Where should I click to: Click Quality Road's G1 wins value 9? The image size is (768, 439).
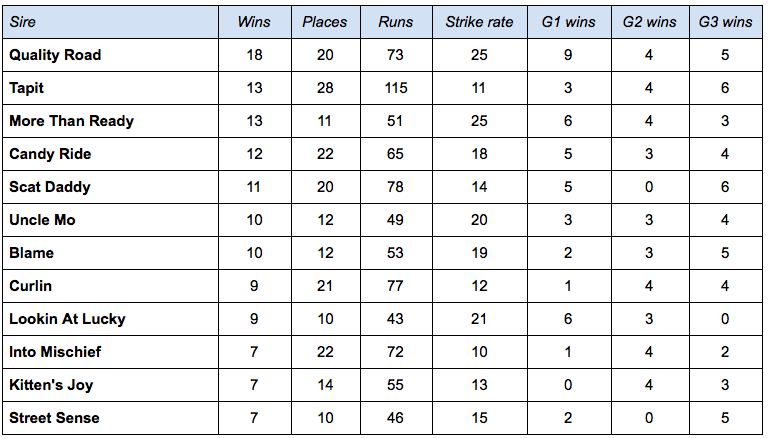tap(568, 55)
